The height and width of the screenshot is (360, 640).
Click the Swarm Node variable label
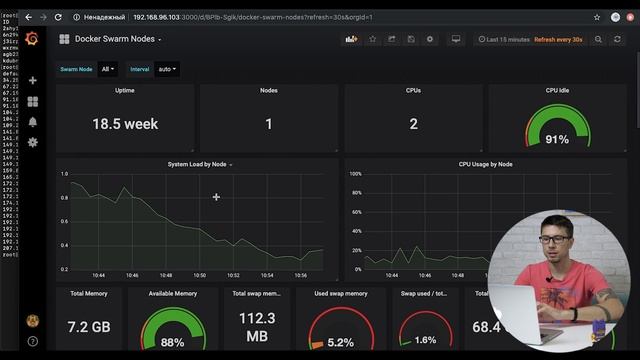pos(76,69)
